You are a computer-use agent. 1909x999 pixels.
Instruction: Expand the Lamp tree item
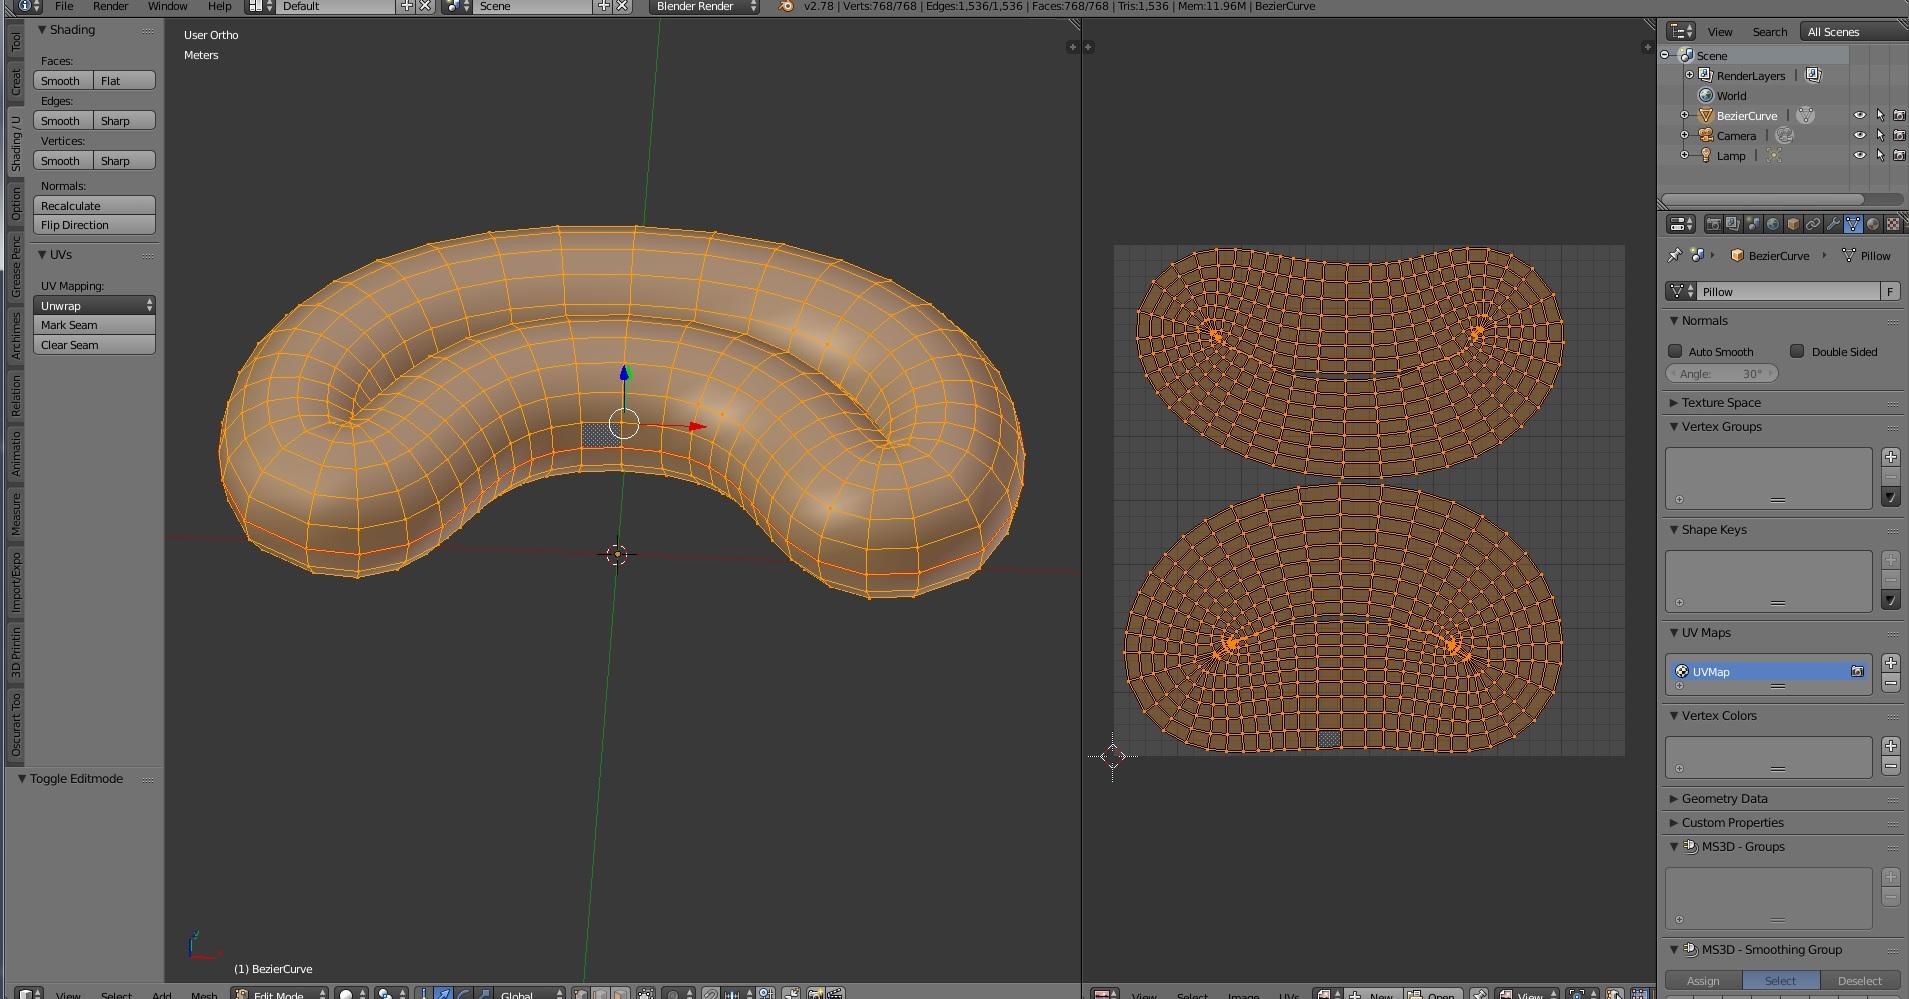tap(1685, 156)
